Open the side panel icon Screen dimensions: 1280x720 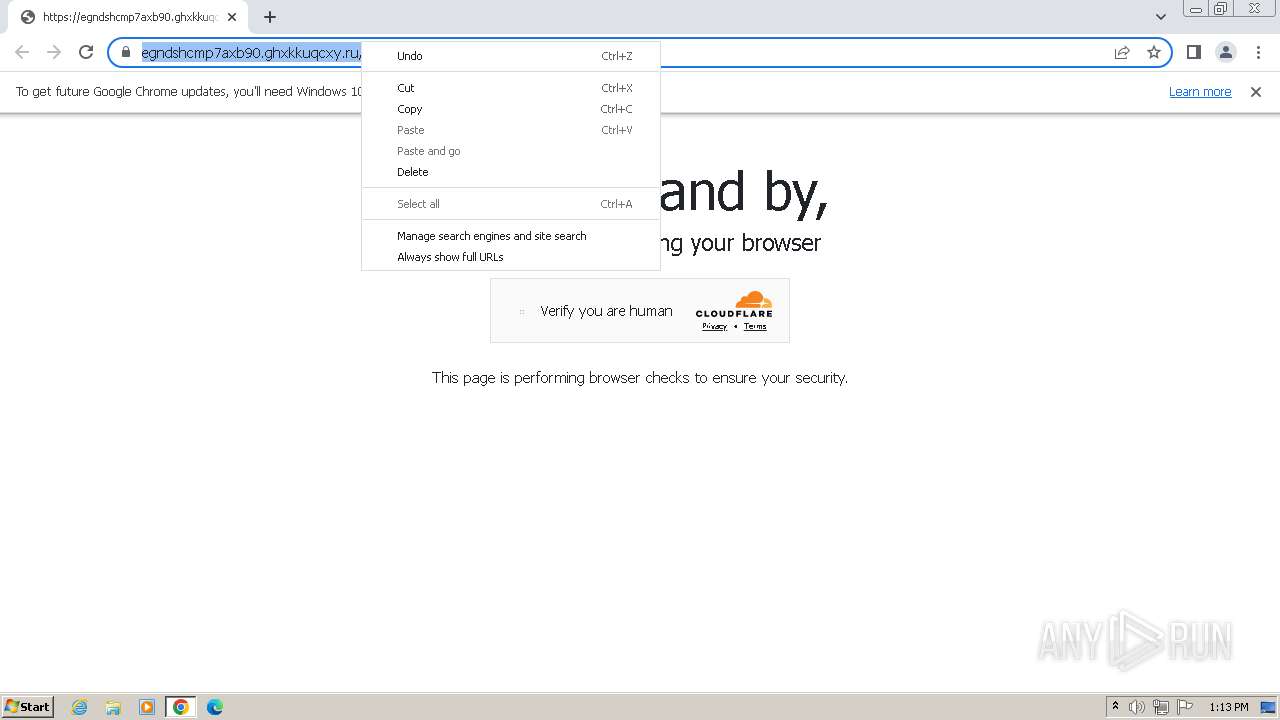pos(1193,52)
